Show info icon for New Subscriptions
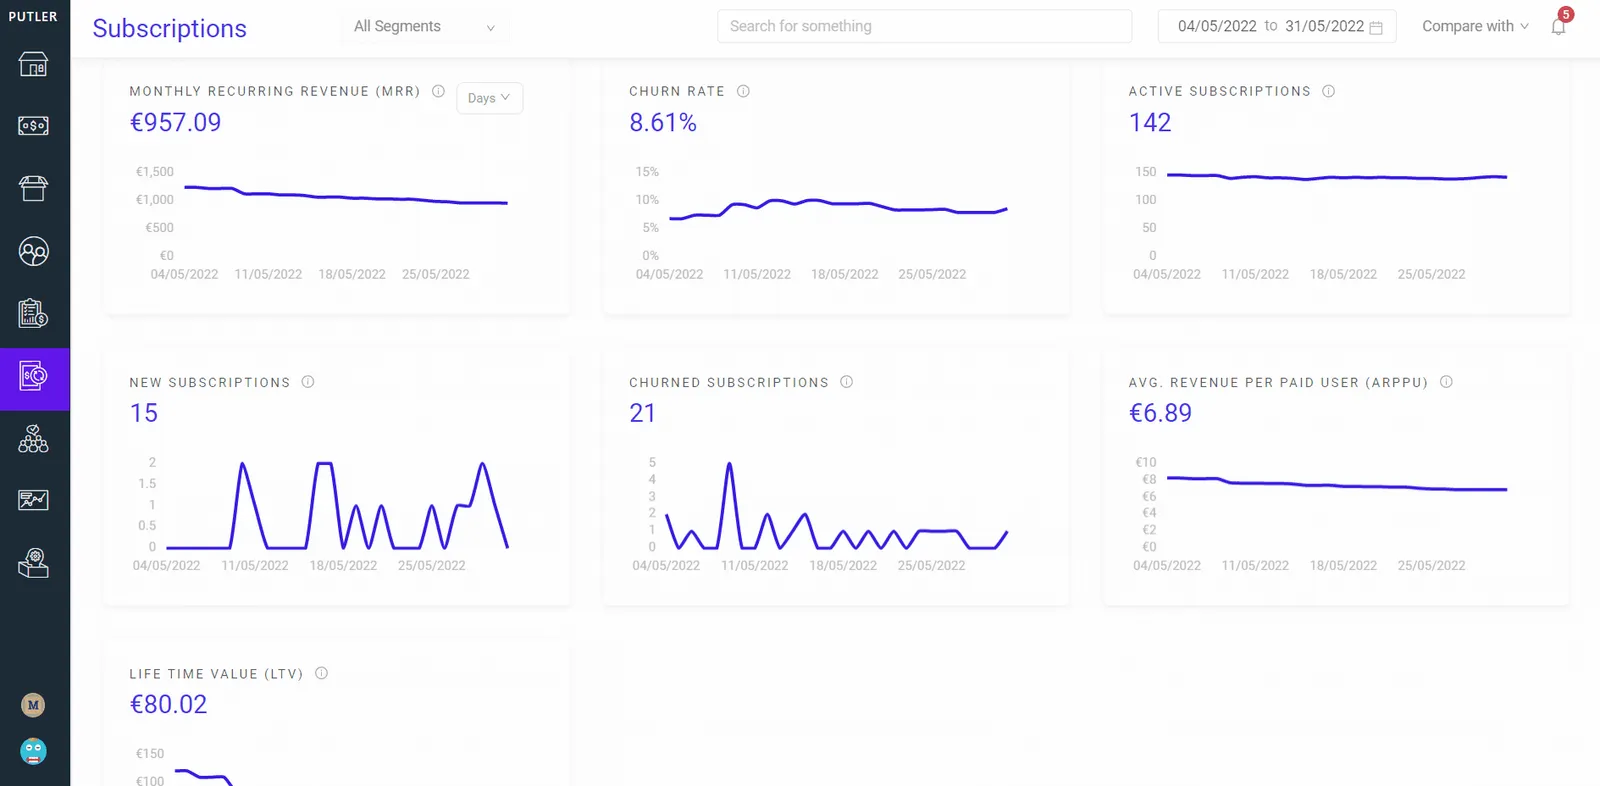 (x=308, y=382)
